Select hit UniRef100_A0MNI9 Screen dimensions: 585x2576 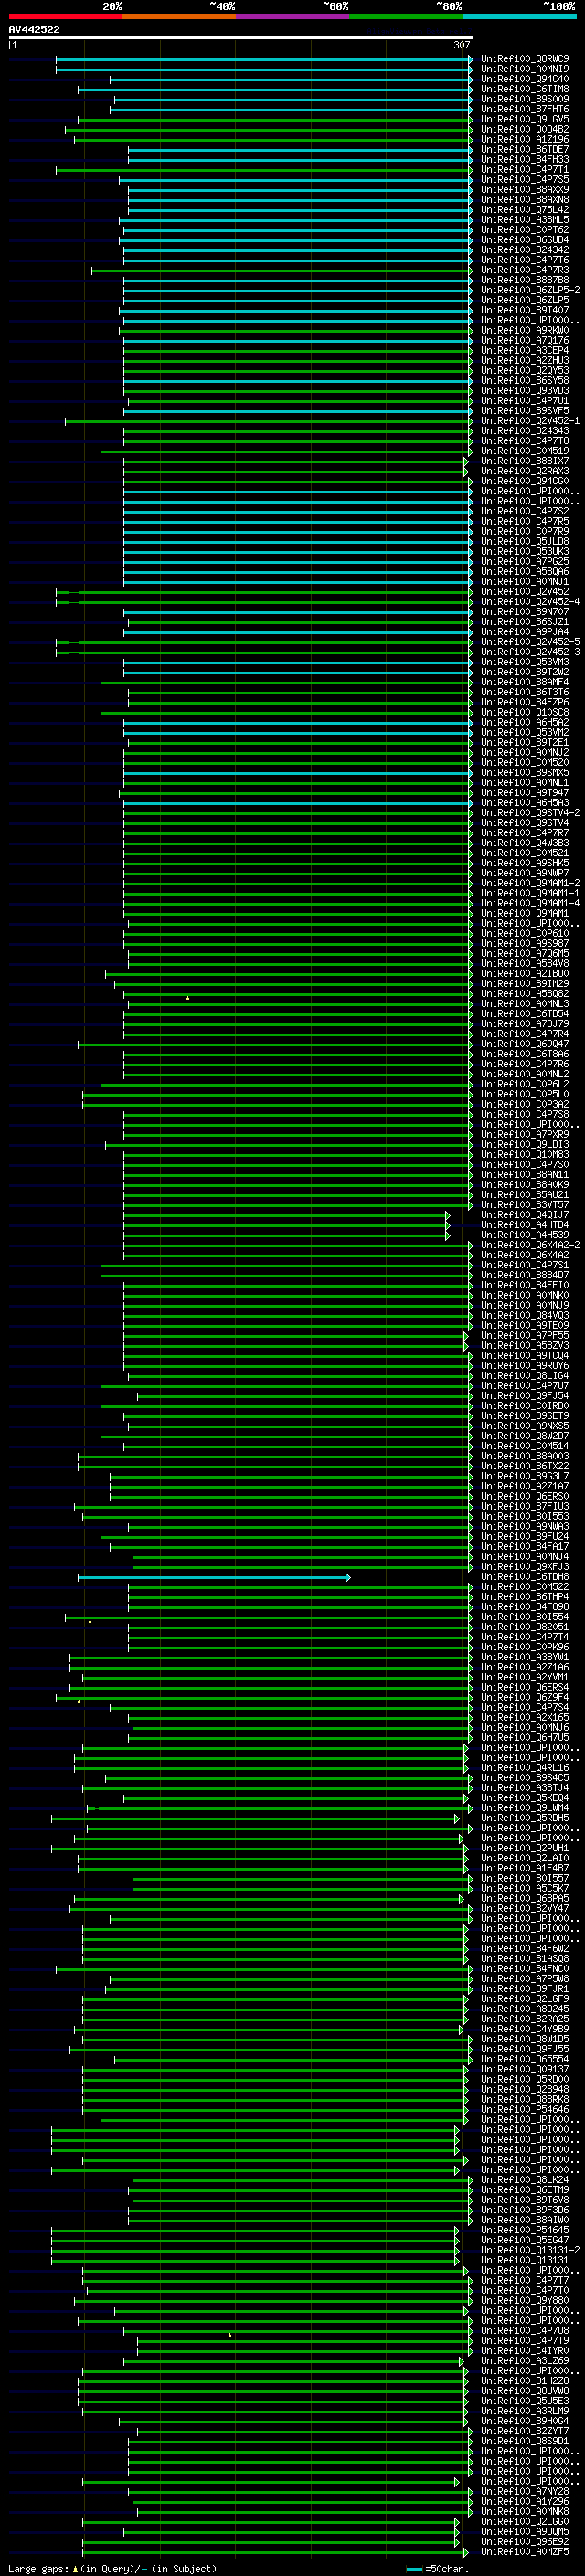point(525,69)
